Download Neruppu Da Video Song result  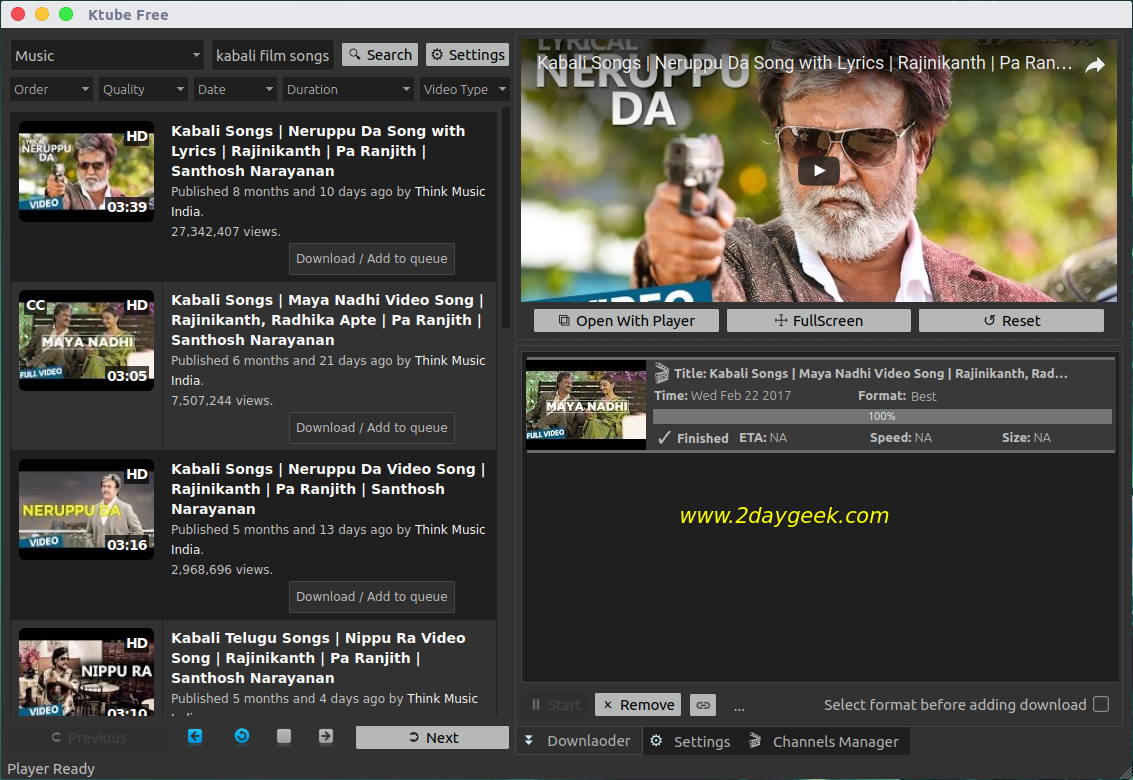click(372, 597)
